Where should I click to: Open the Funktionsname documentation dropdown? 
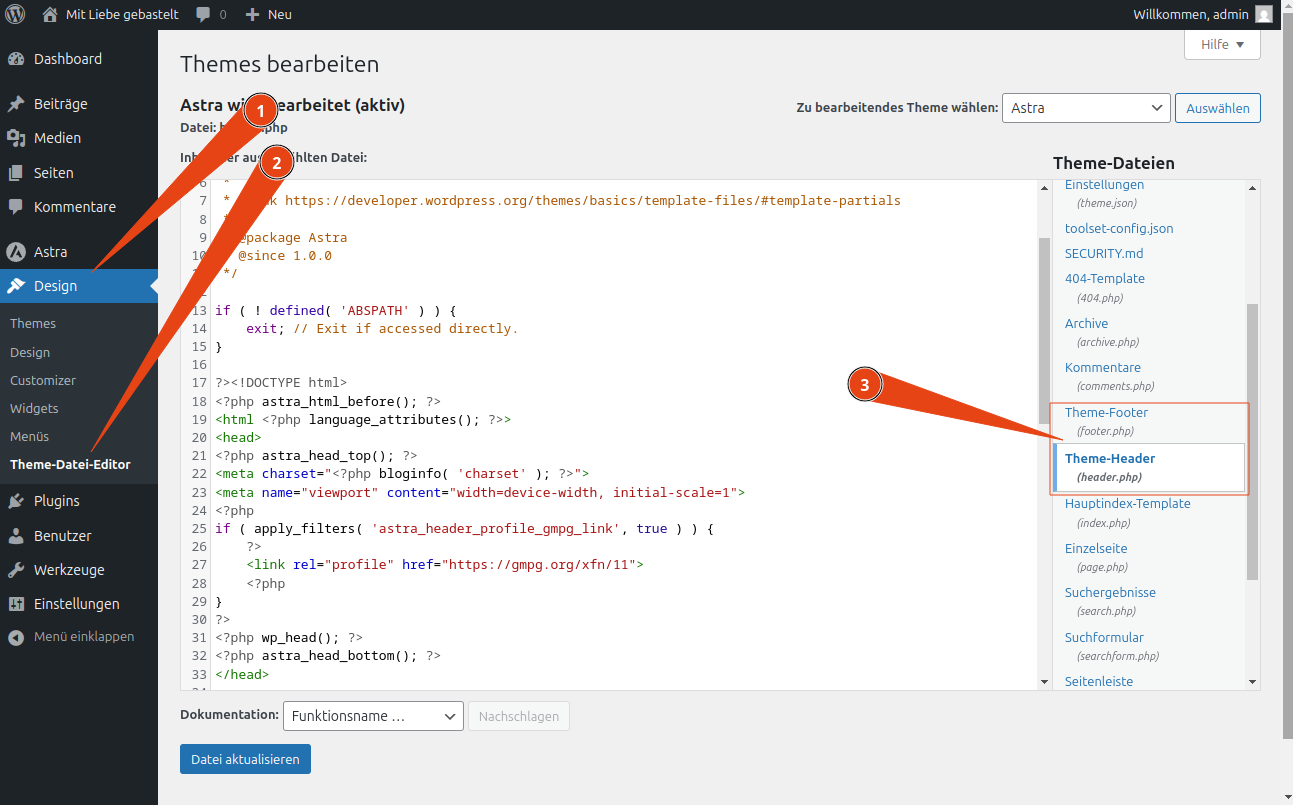click(374, 716)
